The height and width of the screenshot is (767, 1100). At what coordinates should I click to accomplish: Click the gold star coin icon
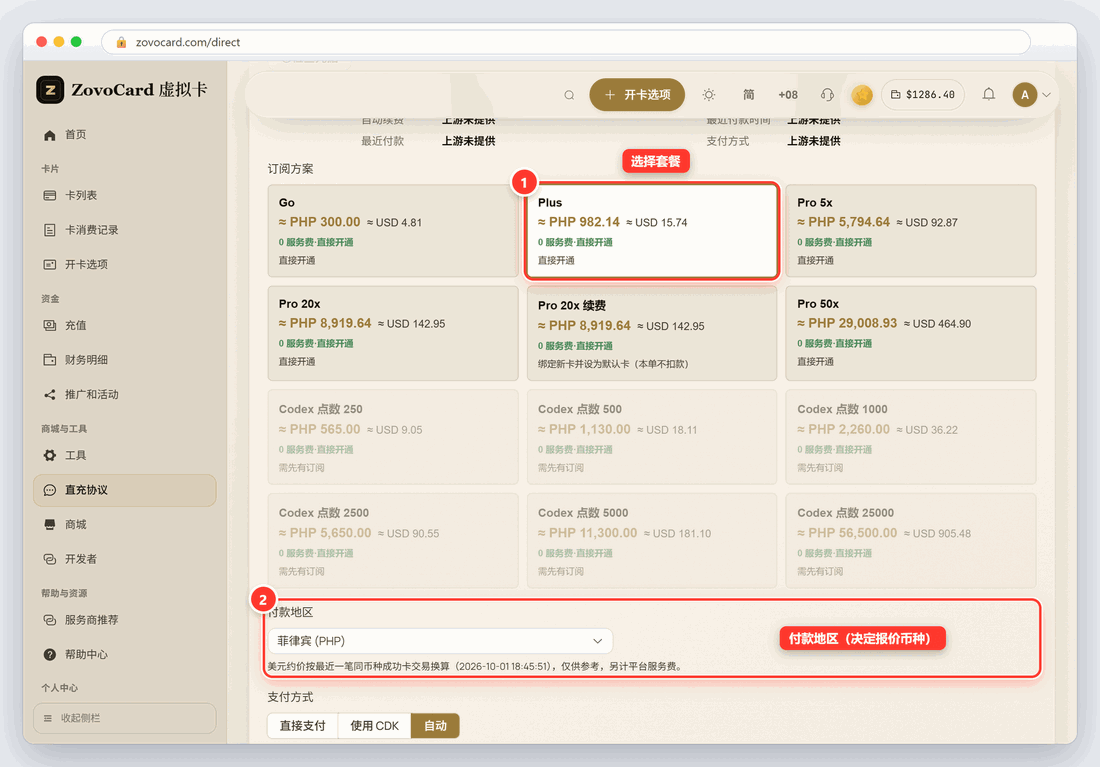click(x=861, y=95)
